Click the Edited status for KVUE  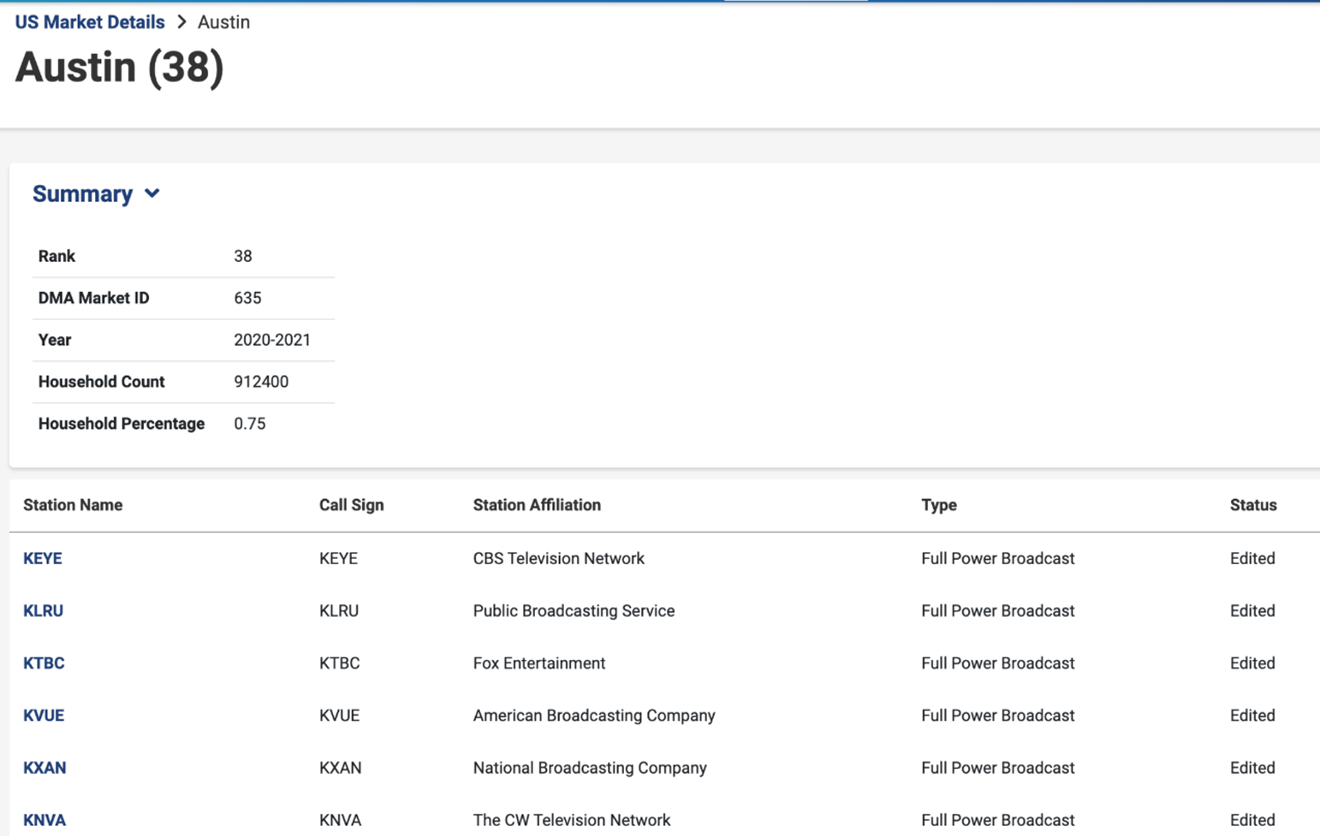(1252, 716)
